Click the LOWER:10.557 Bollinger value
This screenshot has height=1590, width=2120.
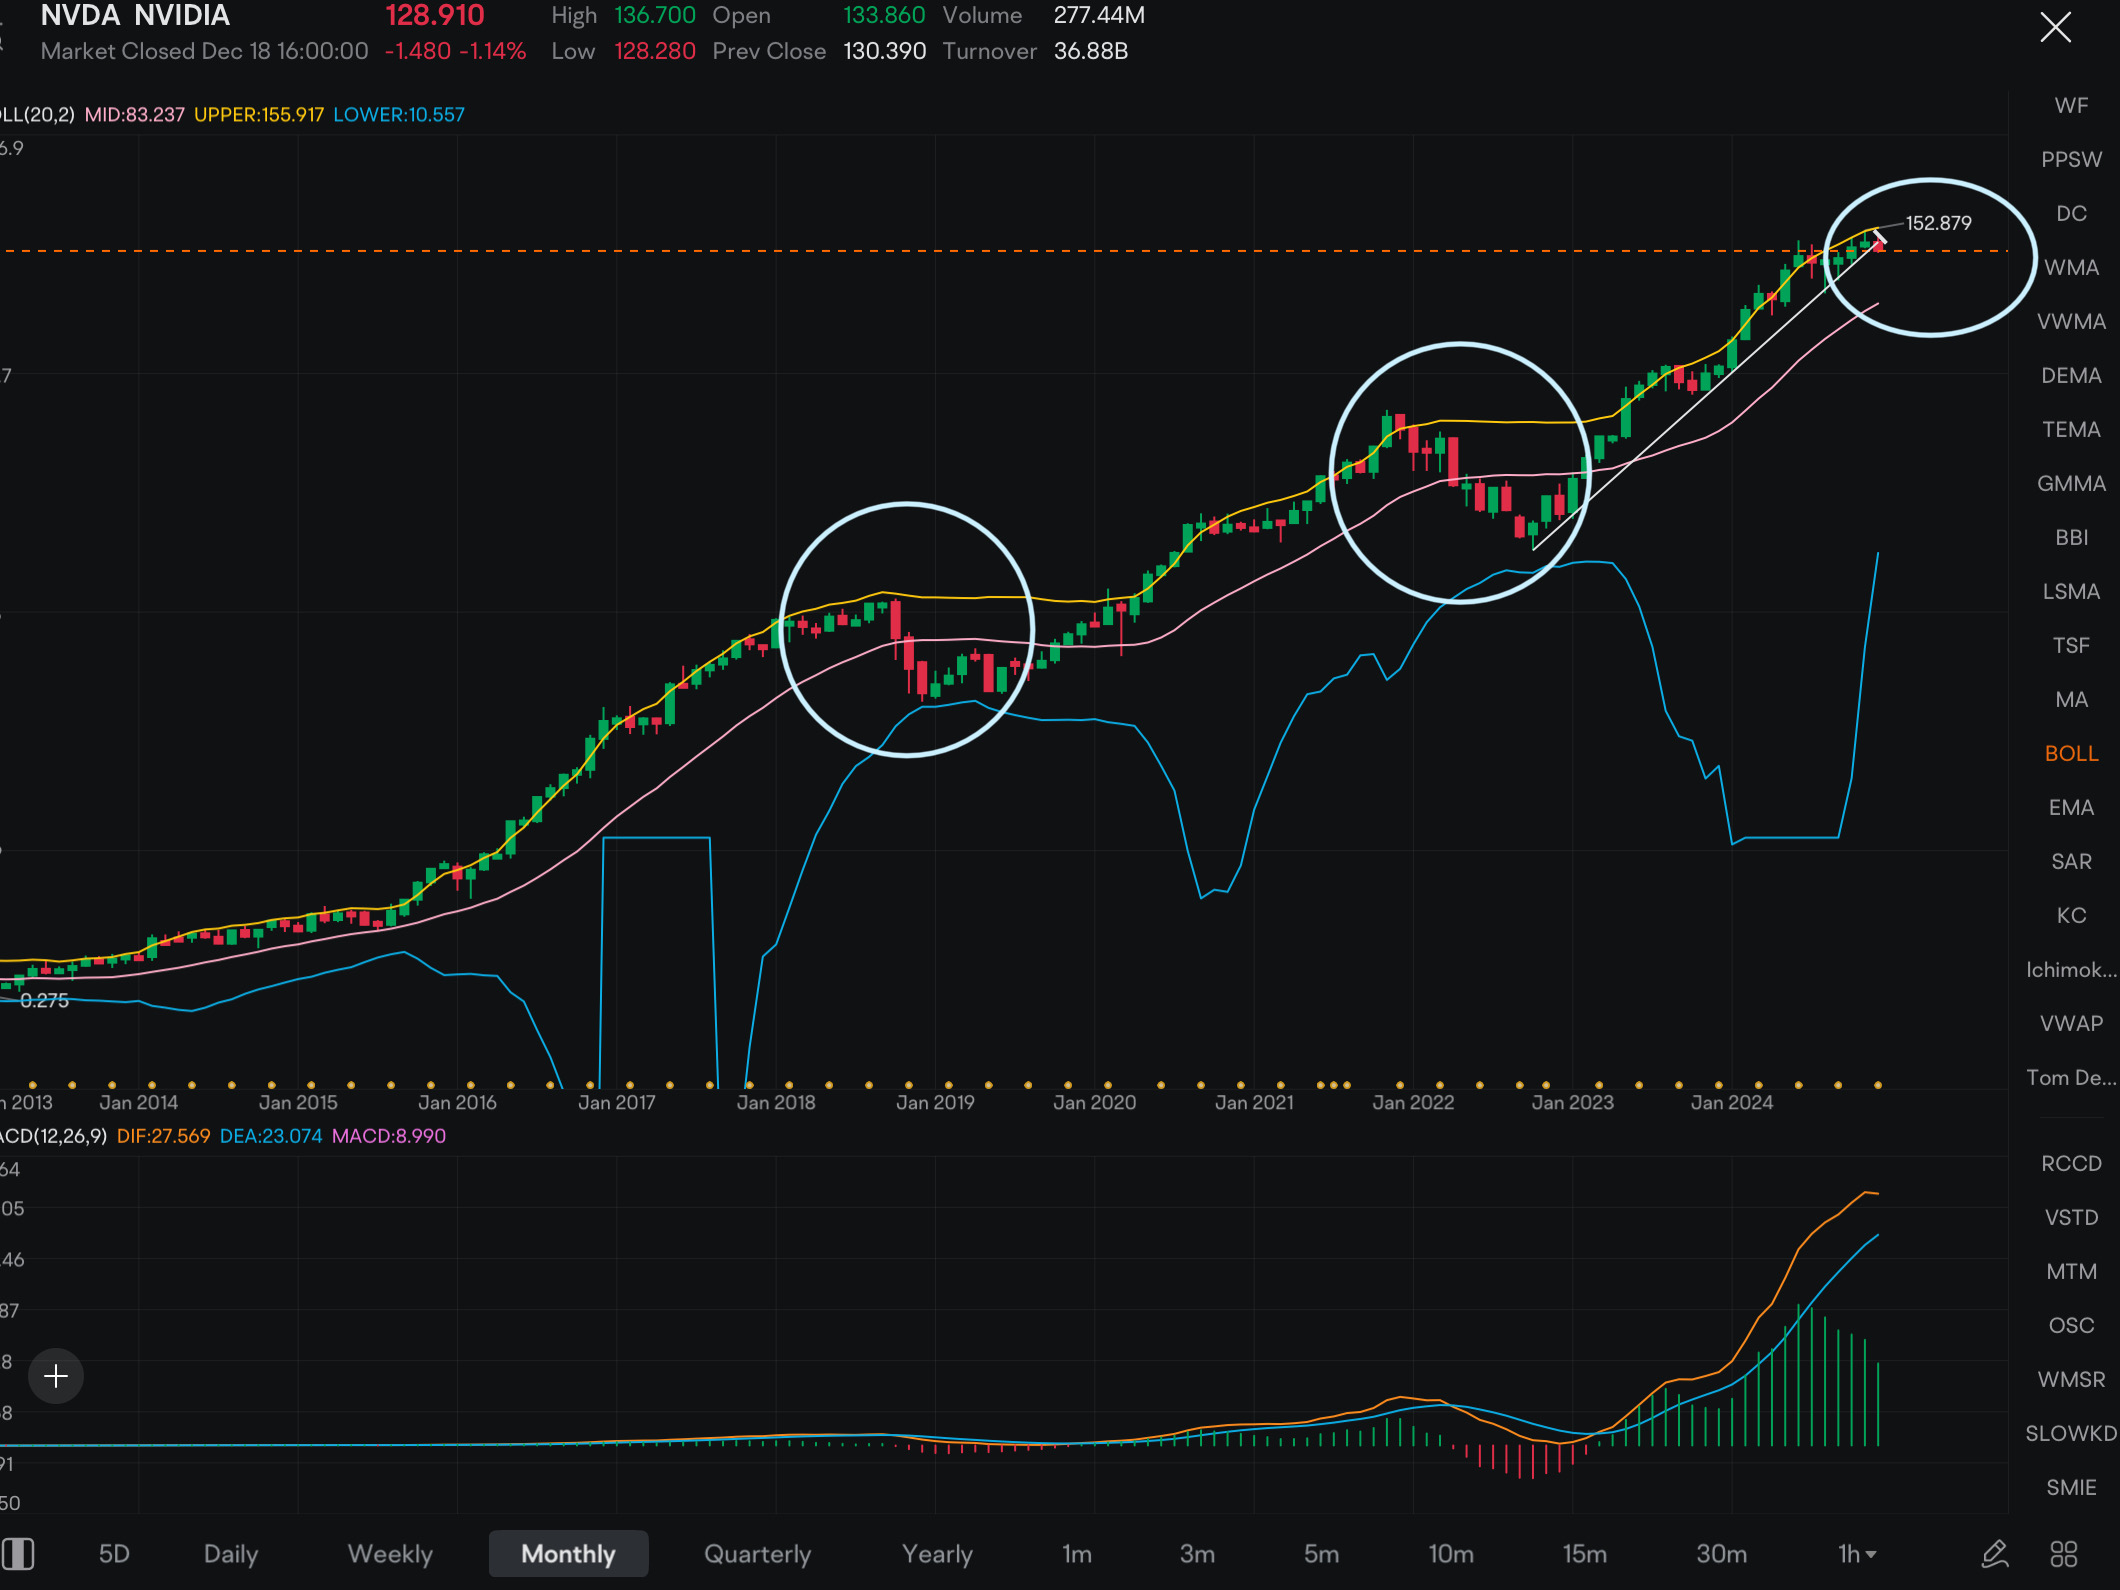[x=399, y=114]
